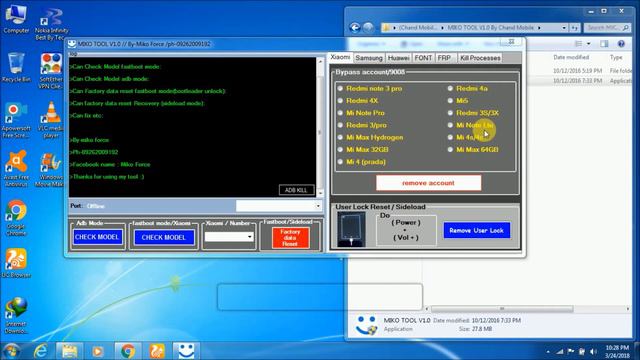The height and width of the screenshot is (360, 640).
Task: Click Remove User Lock button
Action: coord(477,231)
